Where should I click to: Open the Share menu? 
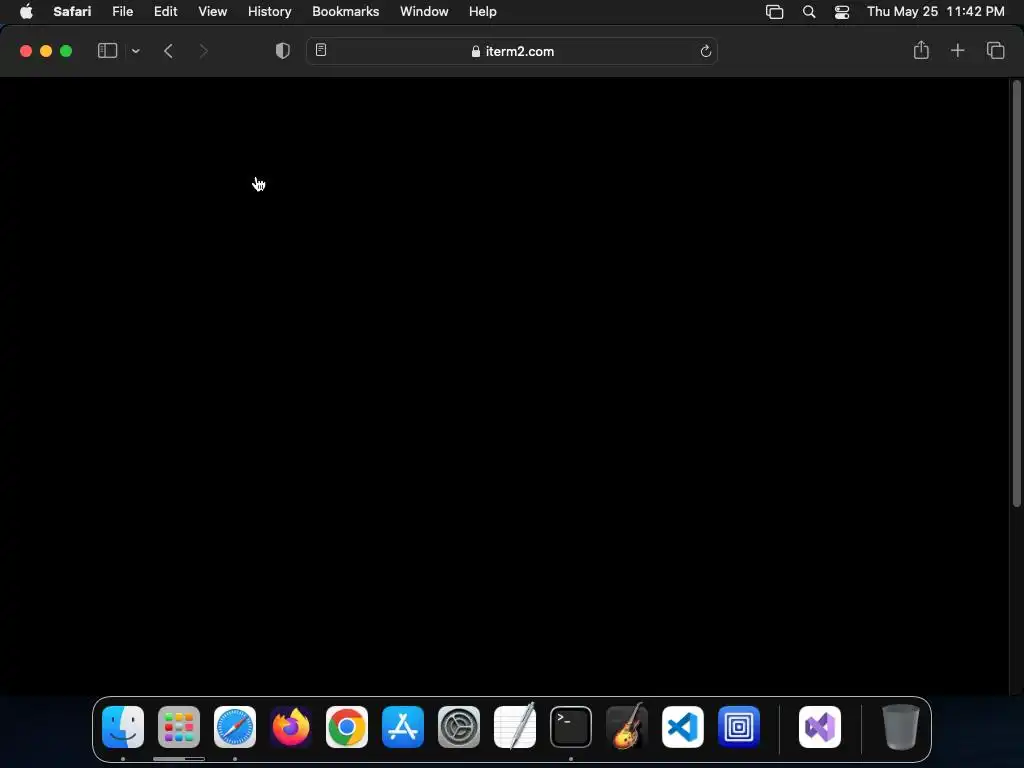(x=921, y=50)
